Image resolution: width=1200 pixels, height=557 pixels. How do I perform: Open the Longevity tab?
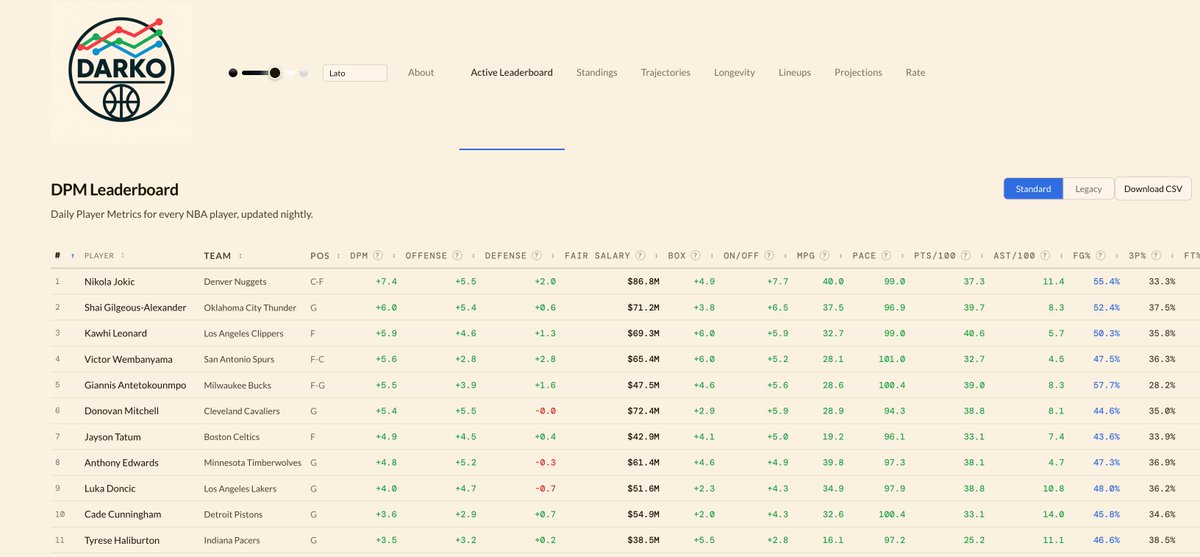pos(734,73)
